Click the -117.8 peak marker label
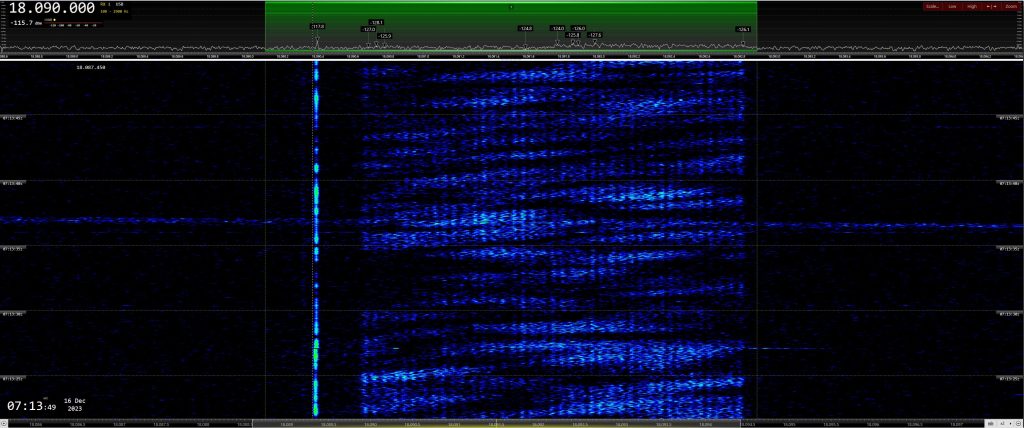1024x428 pixels. click(317, 27)
